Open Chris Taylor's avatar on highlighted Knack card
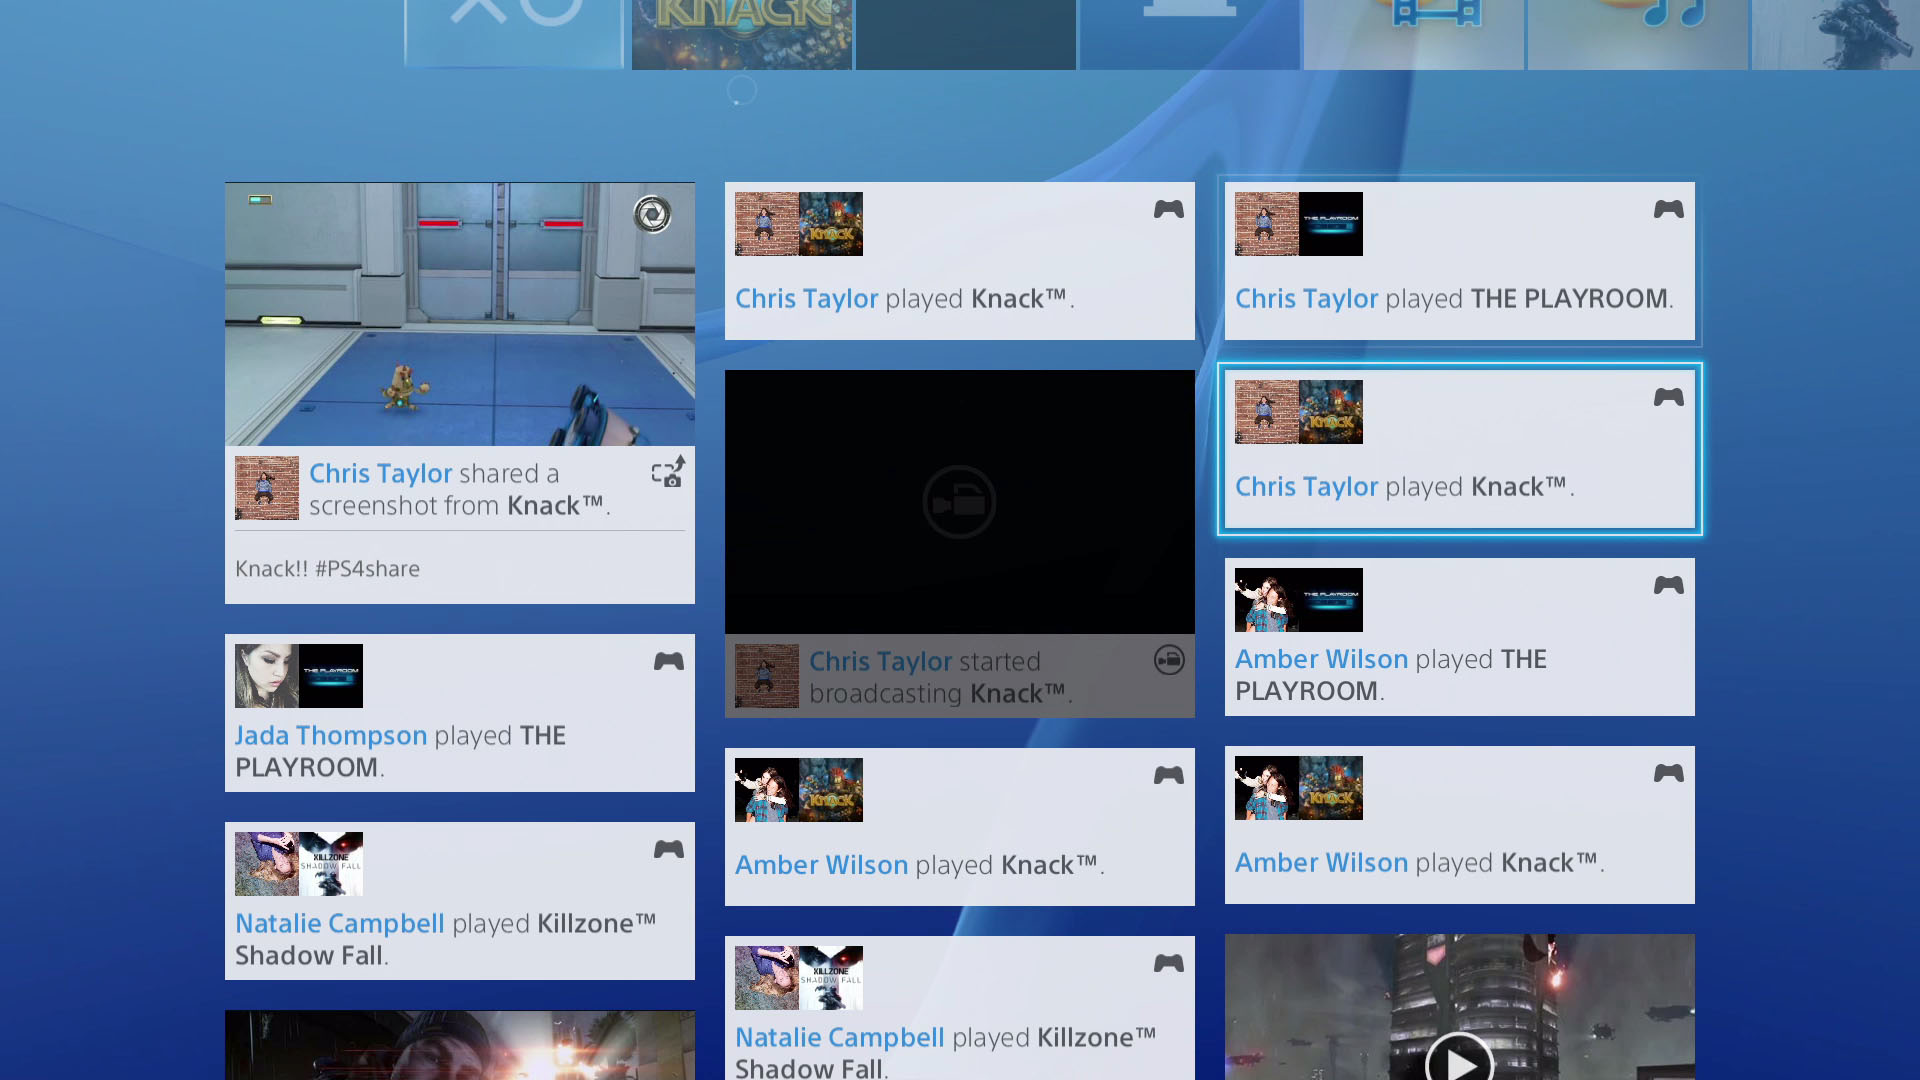The image size is (1920, 1080). [1267, 412]
